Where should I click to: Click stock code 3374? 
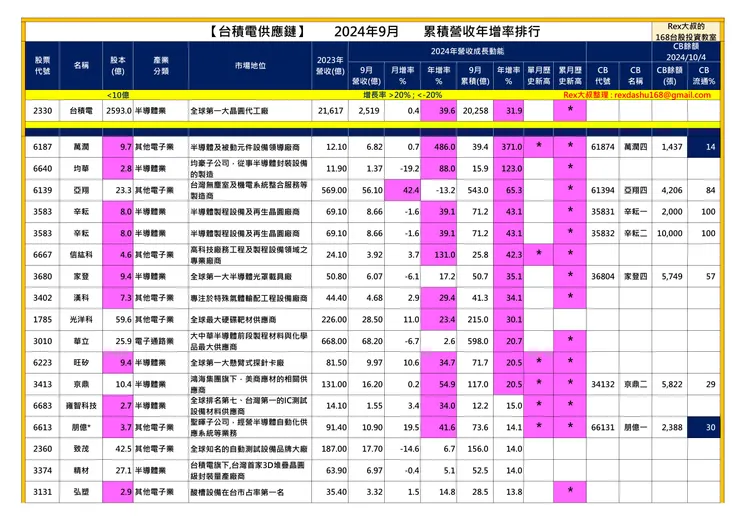point(42,471)
